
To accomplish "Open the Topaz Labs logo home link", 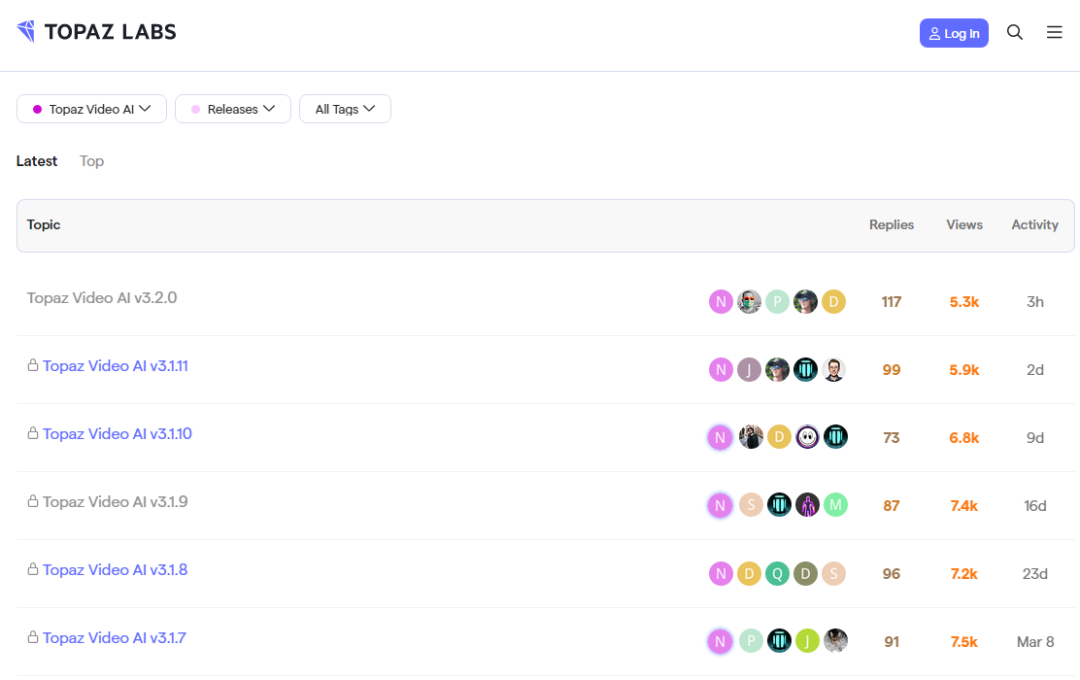I will (96, 32).
